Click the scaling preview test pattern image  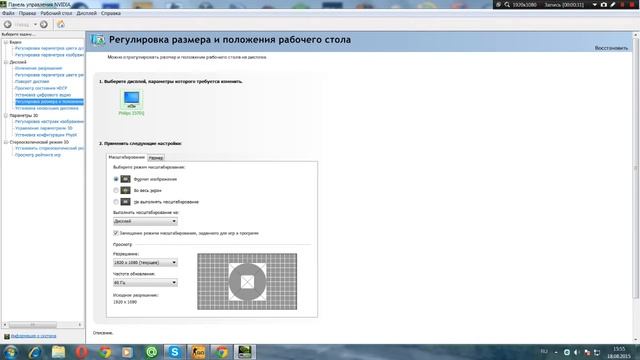pos(247,282)
